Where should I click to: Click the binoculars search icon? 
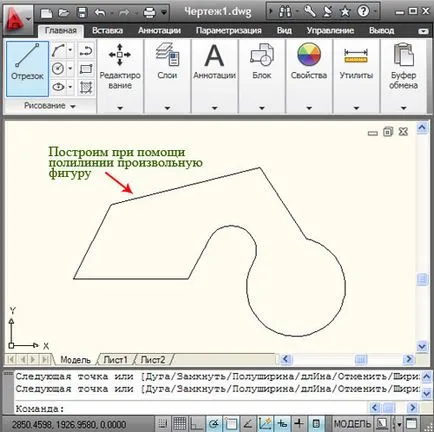(x=284, y=12)
